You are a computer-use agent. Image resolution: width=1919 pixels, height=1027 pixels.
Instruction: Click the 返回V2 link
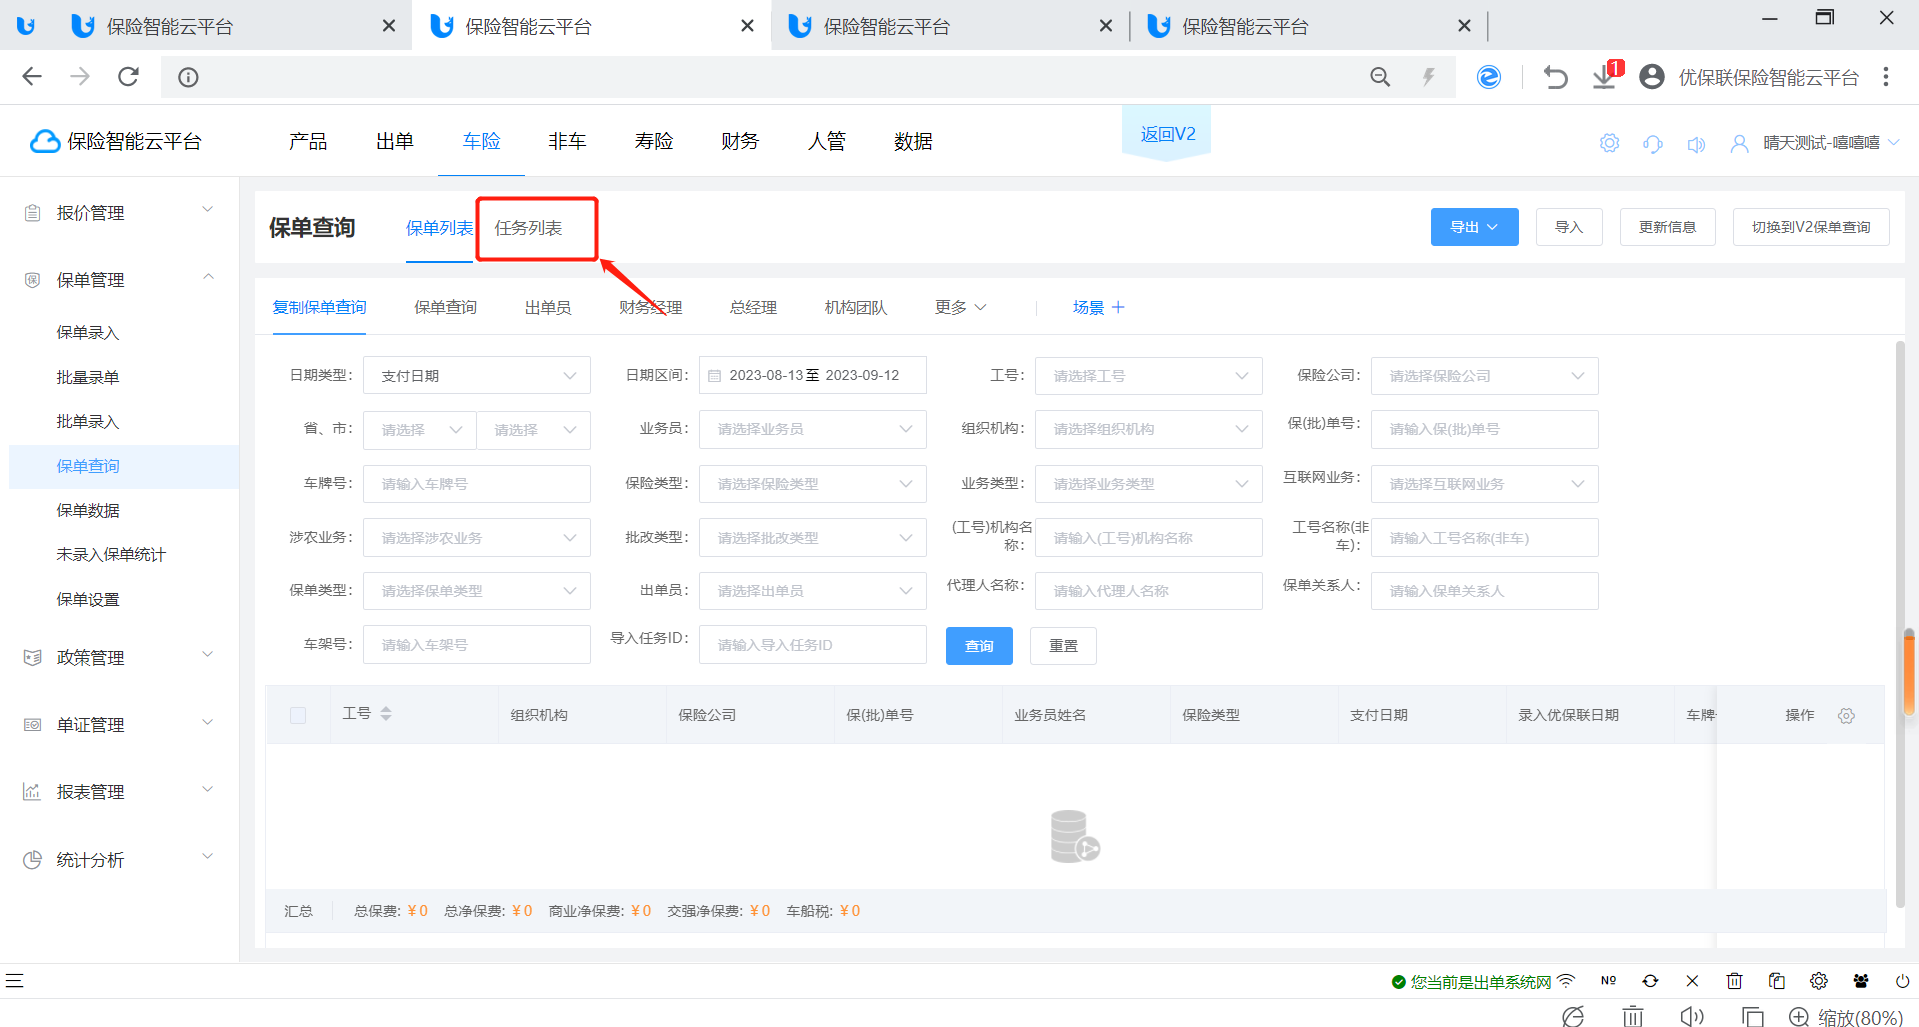(x=1167, y=134)
